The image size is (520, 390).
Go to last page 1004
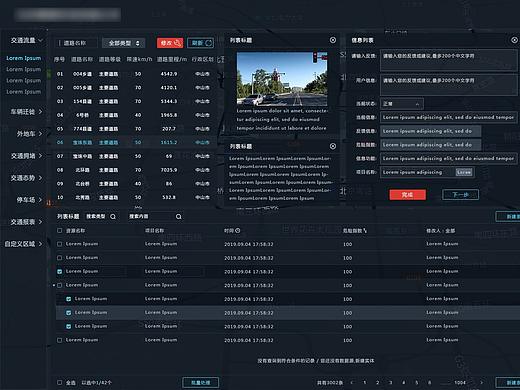tap(460, 383)
